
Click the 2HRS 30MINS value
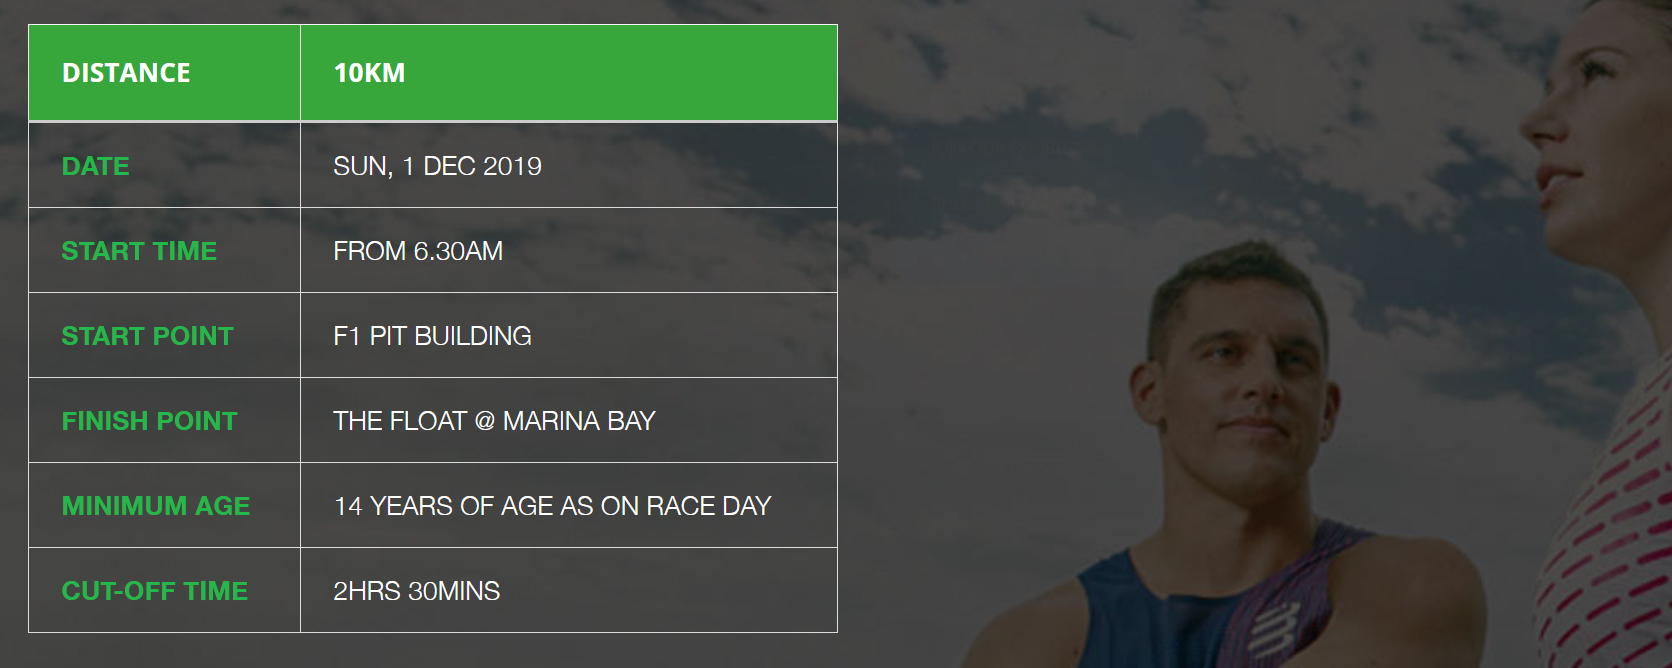[x=416, y=591]
